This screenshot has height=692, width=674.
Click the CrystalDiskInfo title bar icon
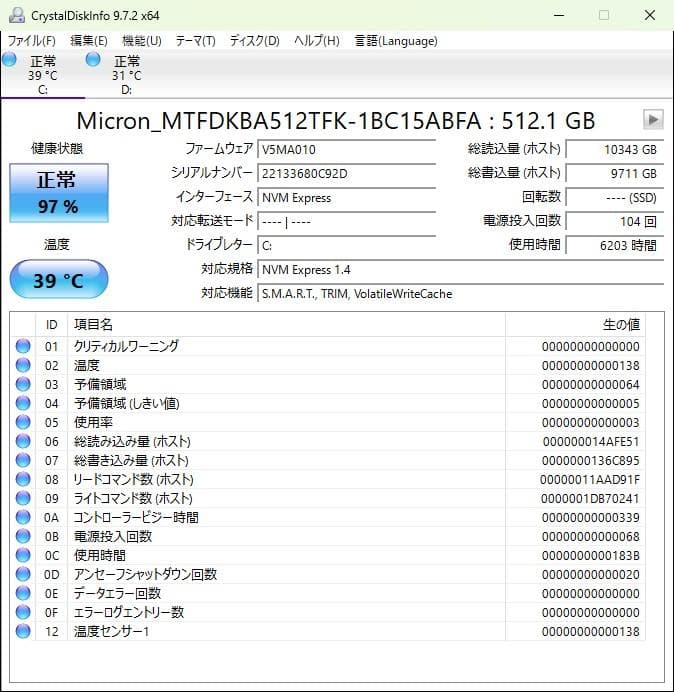click(x=17, y=15)
